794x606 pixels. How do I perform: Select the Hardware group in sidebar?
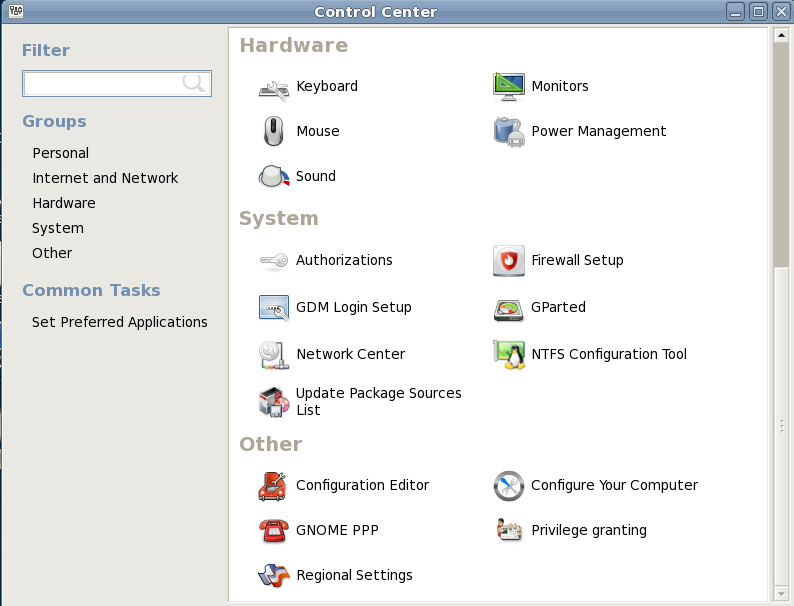pyautogui.click(x=64, y=203)
